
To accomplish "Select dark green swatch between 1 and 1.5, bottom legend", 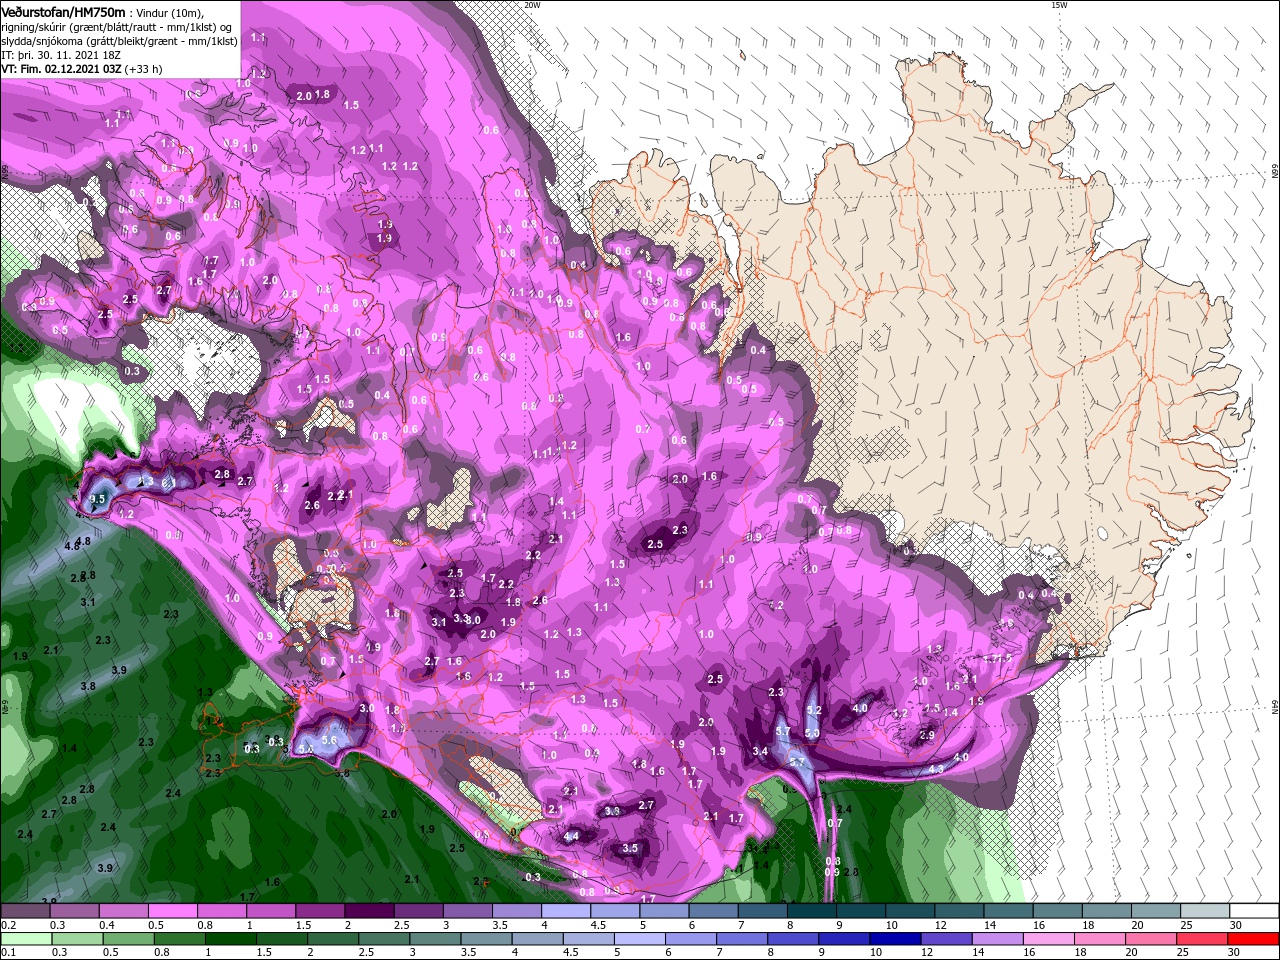I will click(x=230, y=938).
